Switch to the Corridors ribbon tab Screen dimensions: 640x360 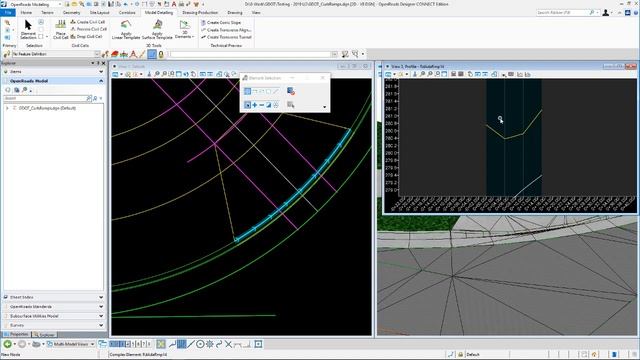(127, 13)
